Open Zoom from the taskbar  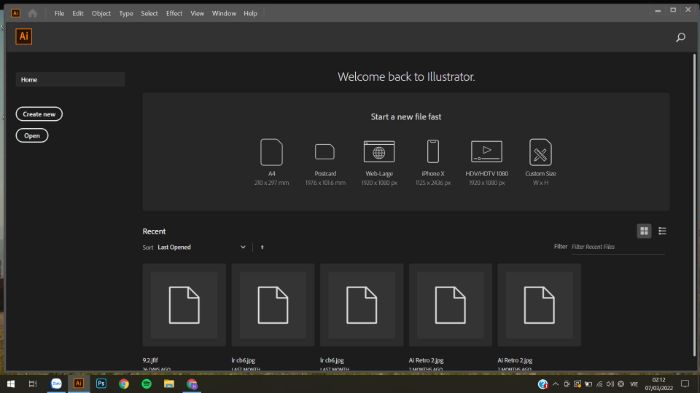click(56, 384)
